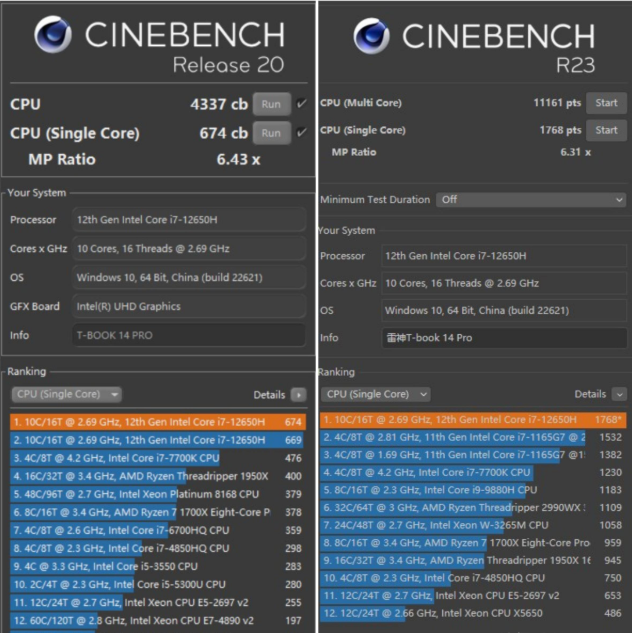Run the R20 CPU (Single Core) test
The width and height of the screenshot is (632, 633).
pos(272,133)
